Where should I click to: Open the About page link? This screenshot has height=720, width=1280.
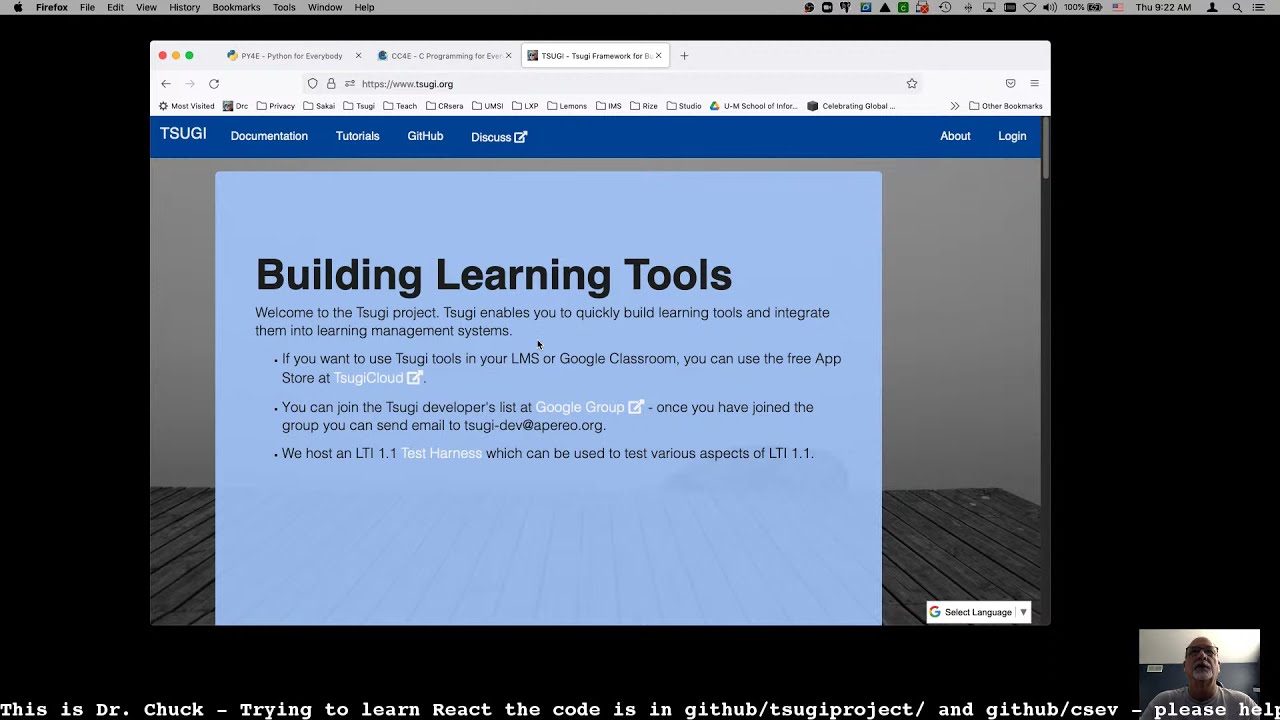click(955, 136)
